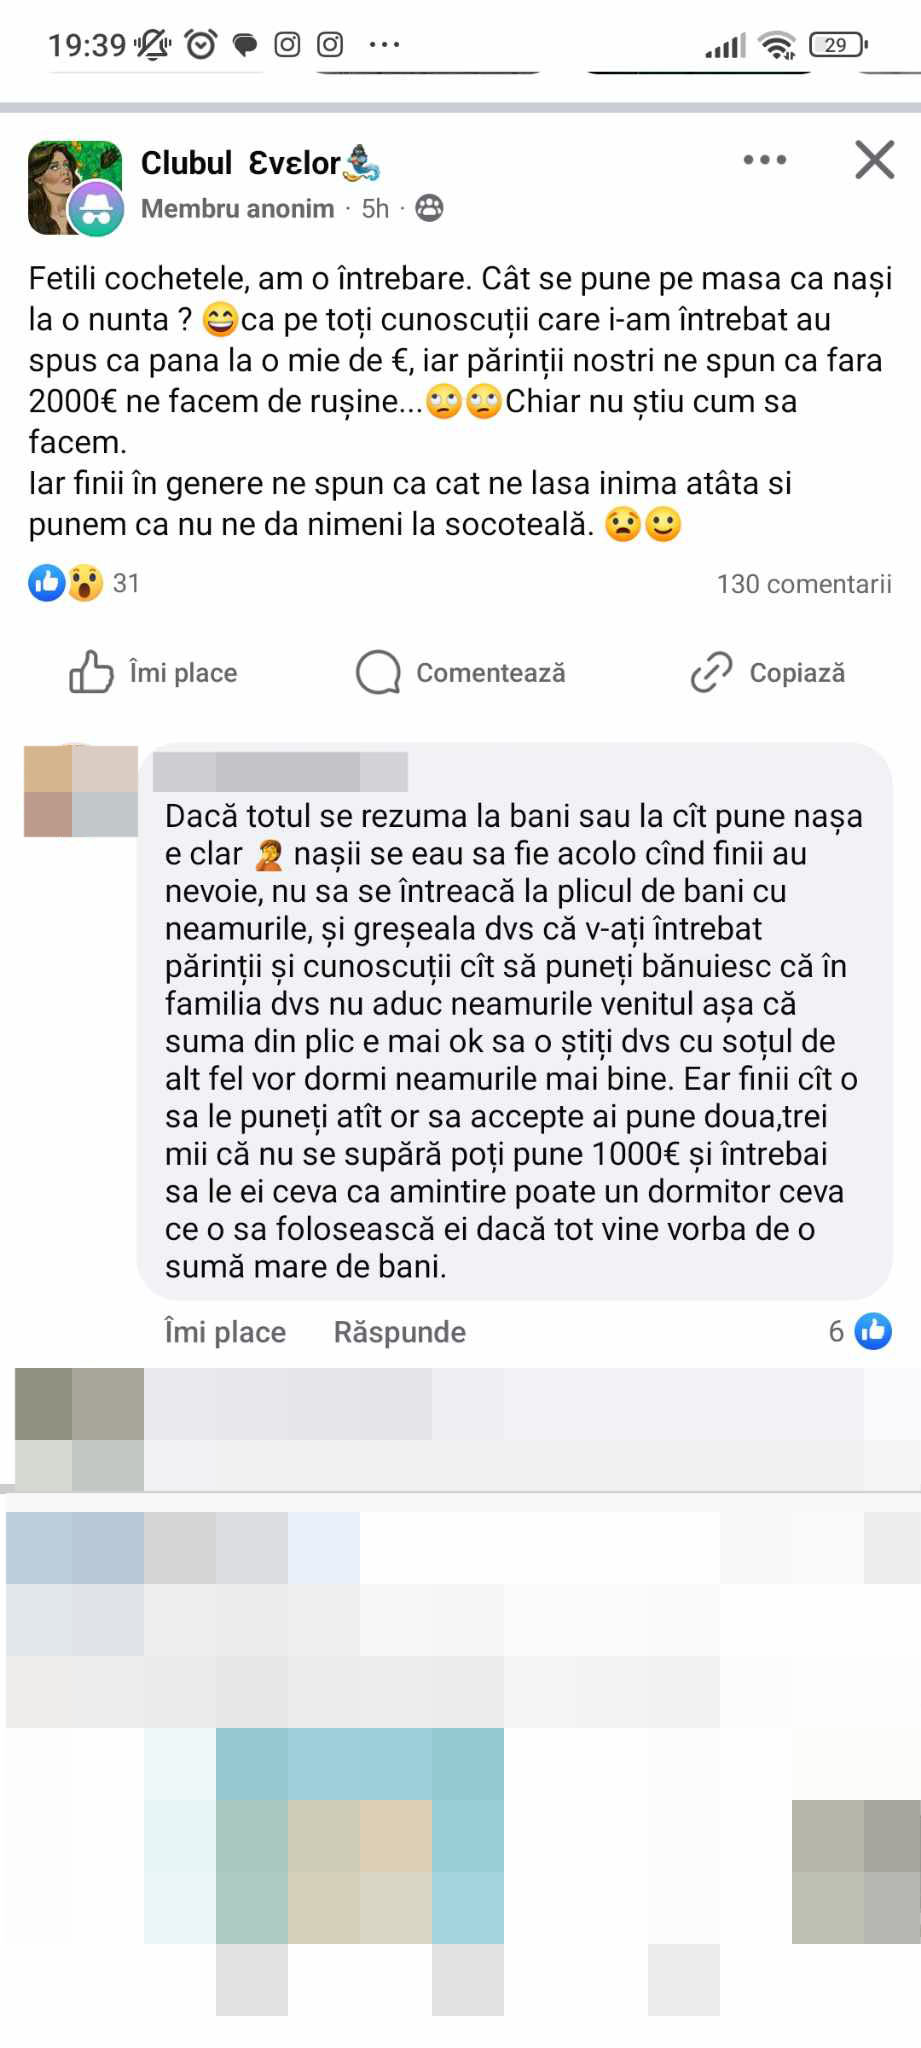
Task: Open the Clubul Evelor group name link
Action: [260, 163]
